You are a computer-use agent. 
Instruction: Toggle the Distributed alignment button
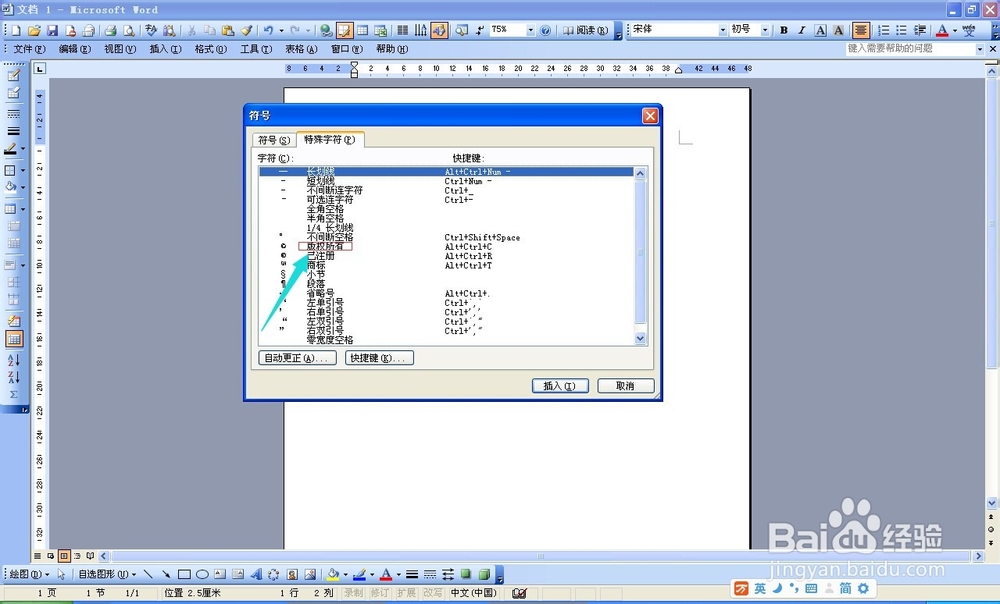tap(860, 30)
